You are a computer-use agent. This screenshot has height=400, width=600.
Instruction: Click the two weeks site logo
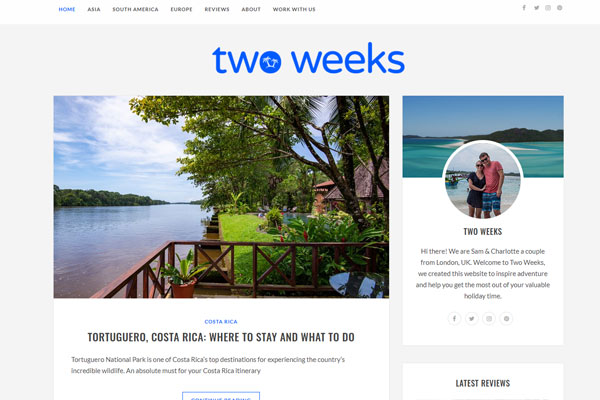coord(308,58)
